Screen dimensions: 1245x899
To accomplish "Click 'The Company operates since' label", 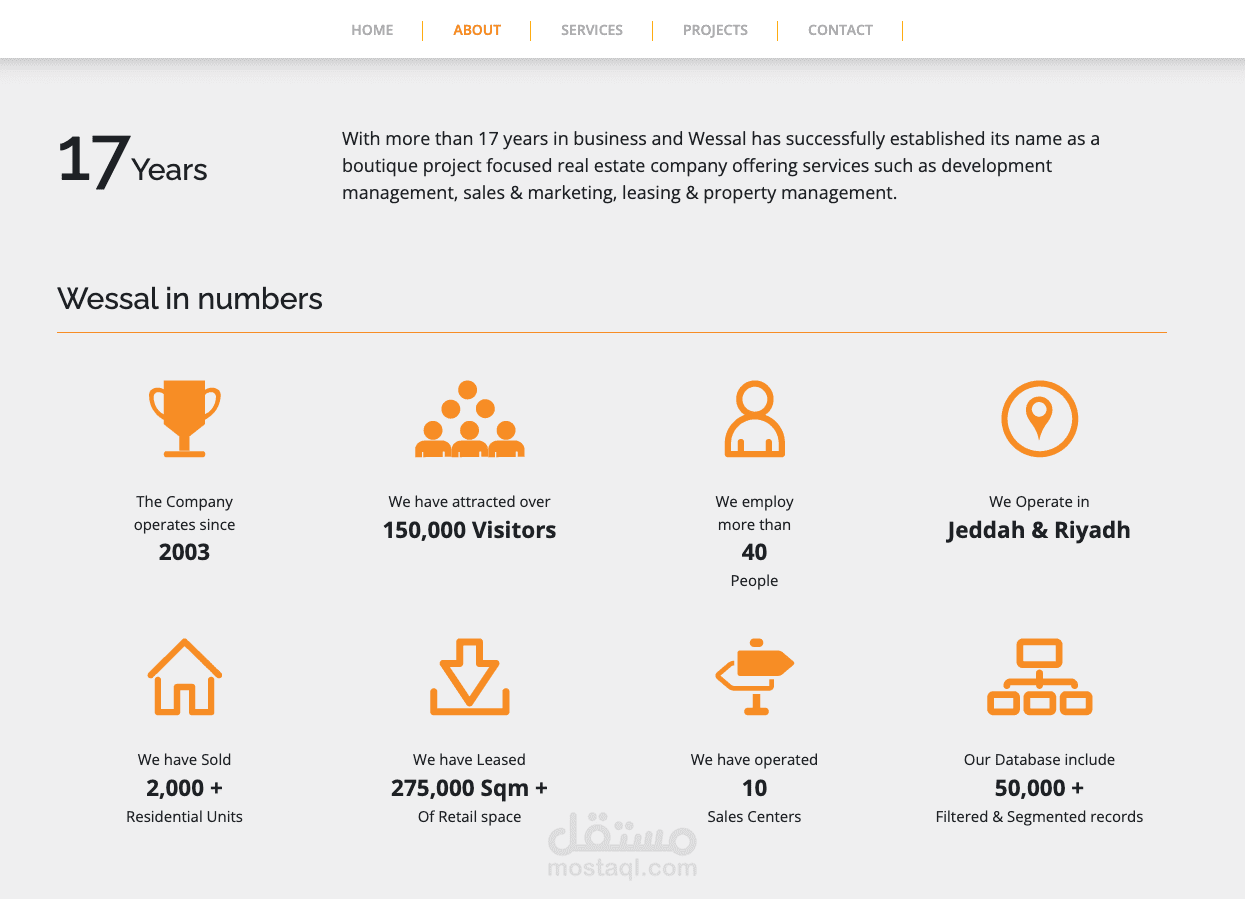I will coord(184,513).
